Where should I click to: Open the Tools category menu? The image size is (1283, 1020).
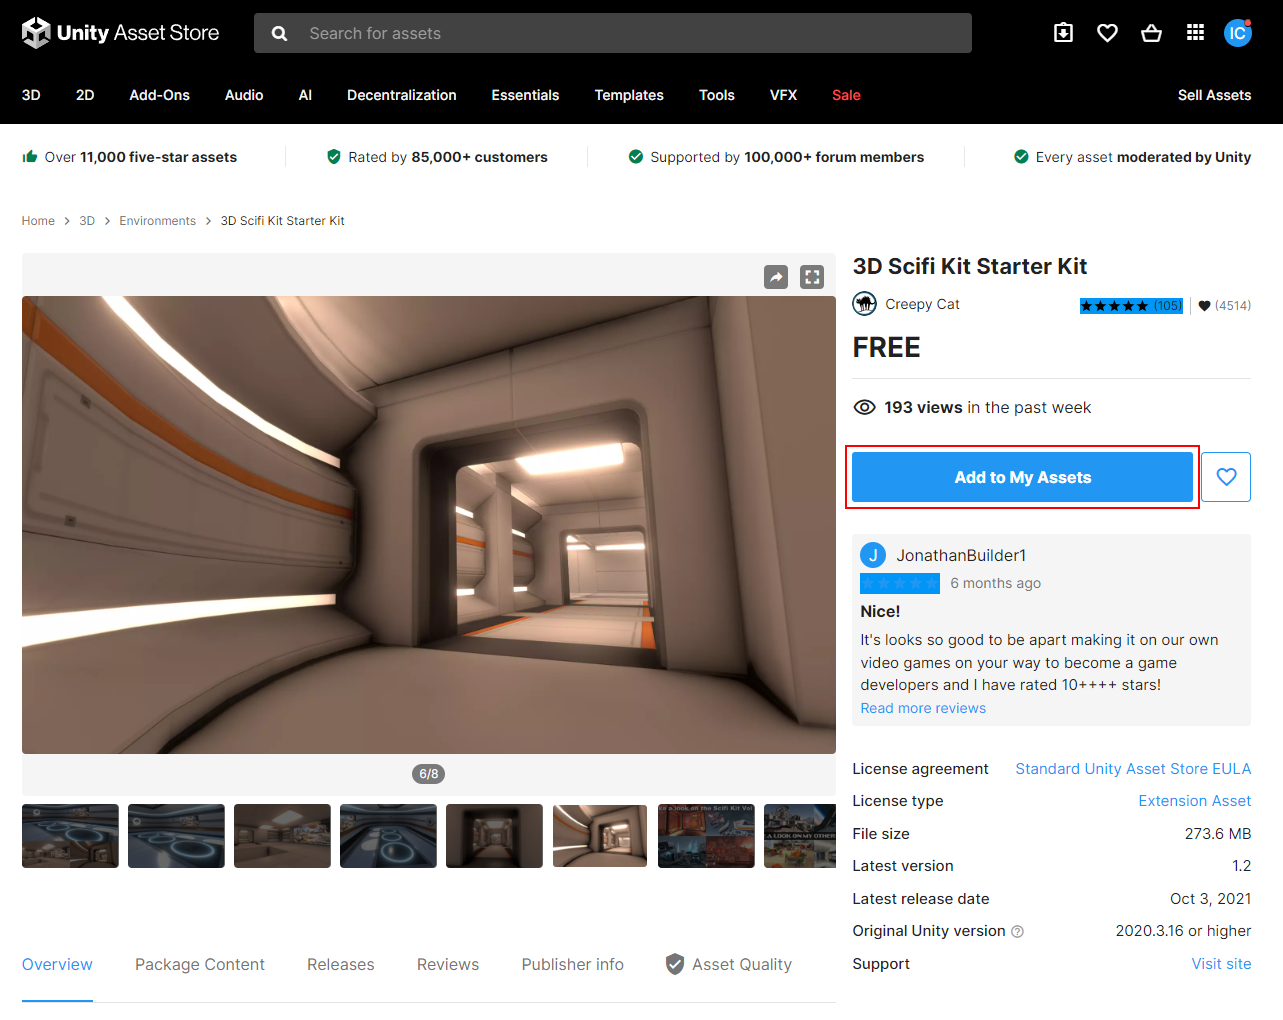(x=716, y=95)
